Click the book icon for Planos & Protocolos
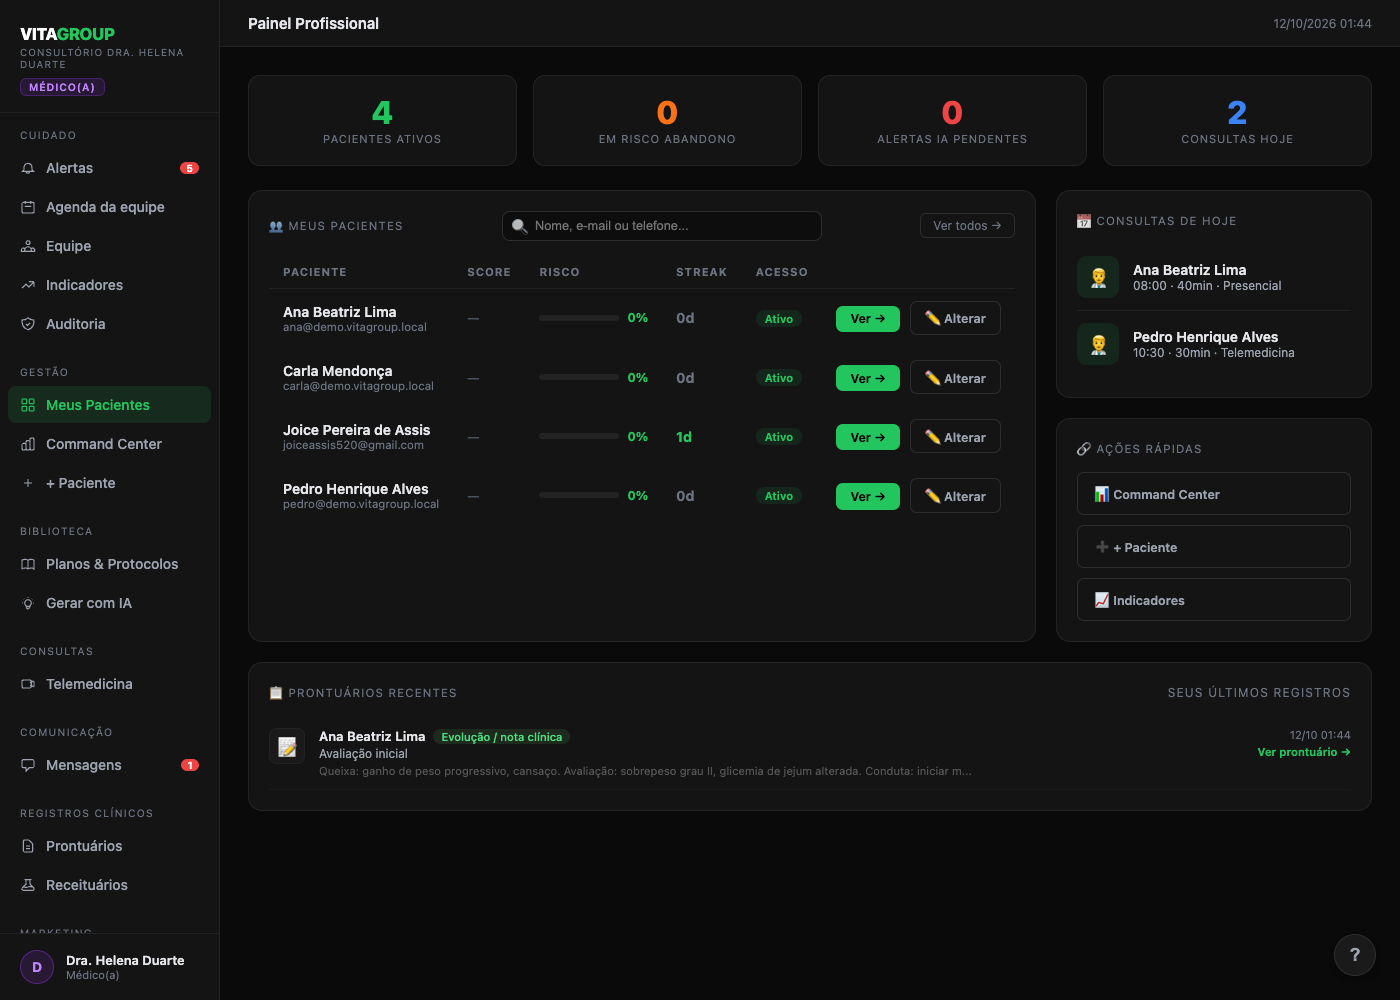This screenshot has height=1000, width=1400. click(x=28, y=564)
